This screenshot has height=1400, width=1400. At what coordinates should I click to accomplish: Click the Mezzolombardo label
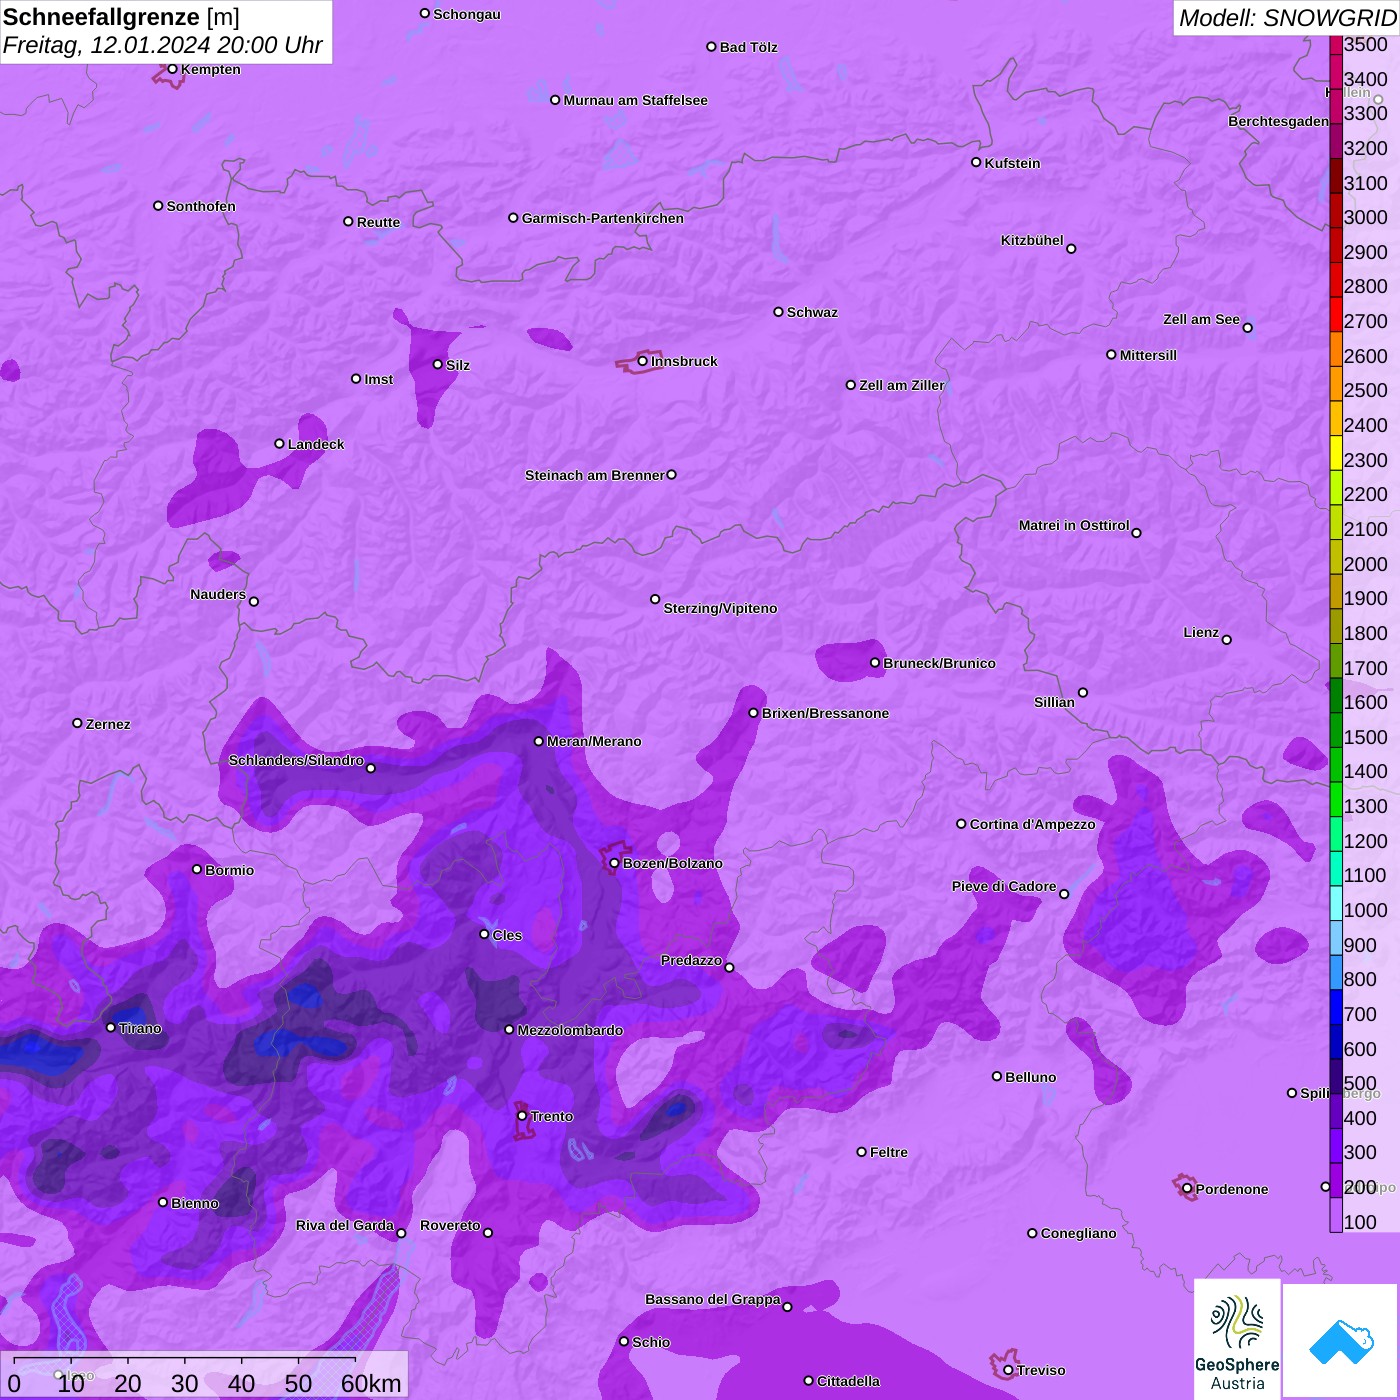[570, 1030]
